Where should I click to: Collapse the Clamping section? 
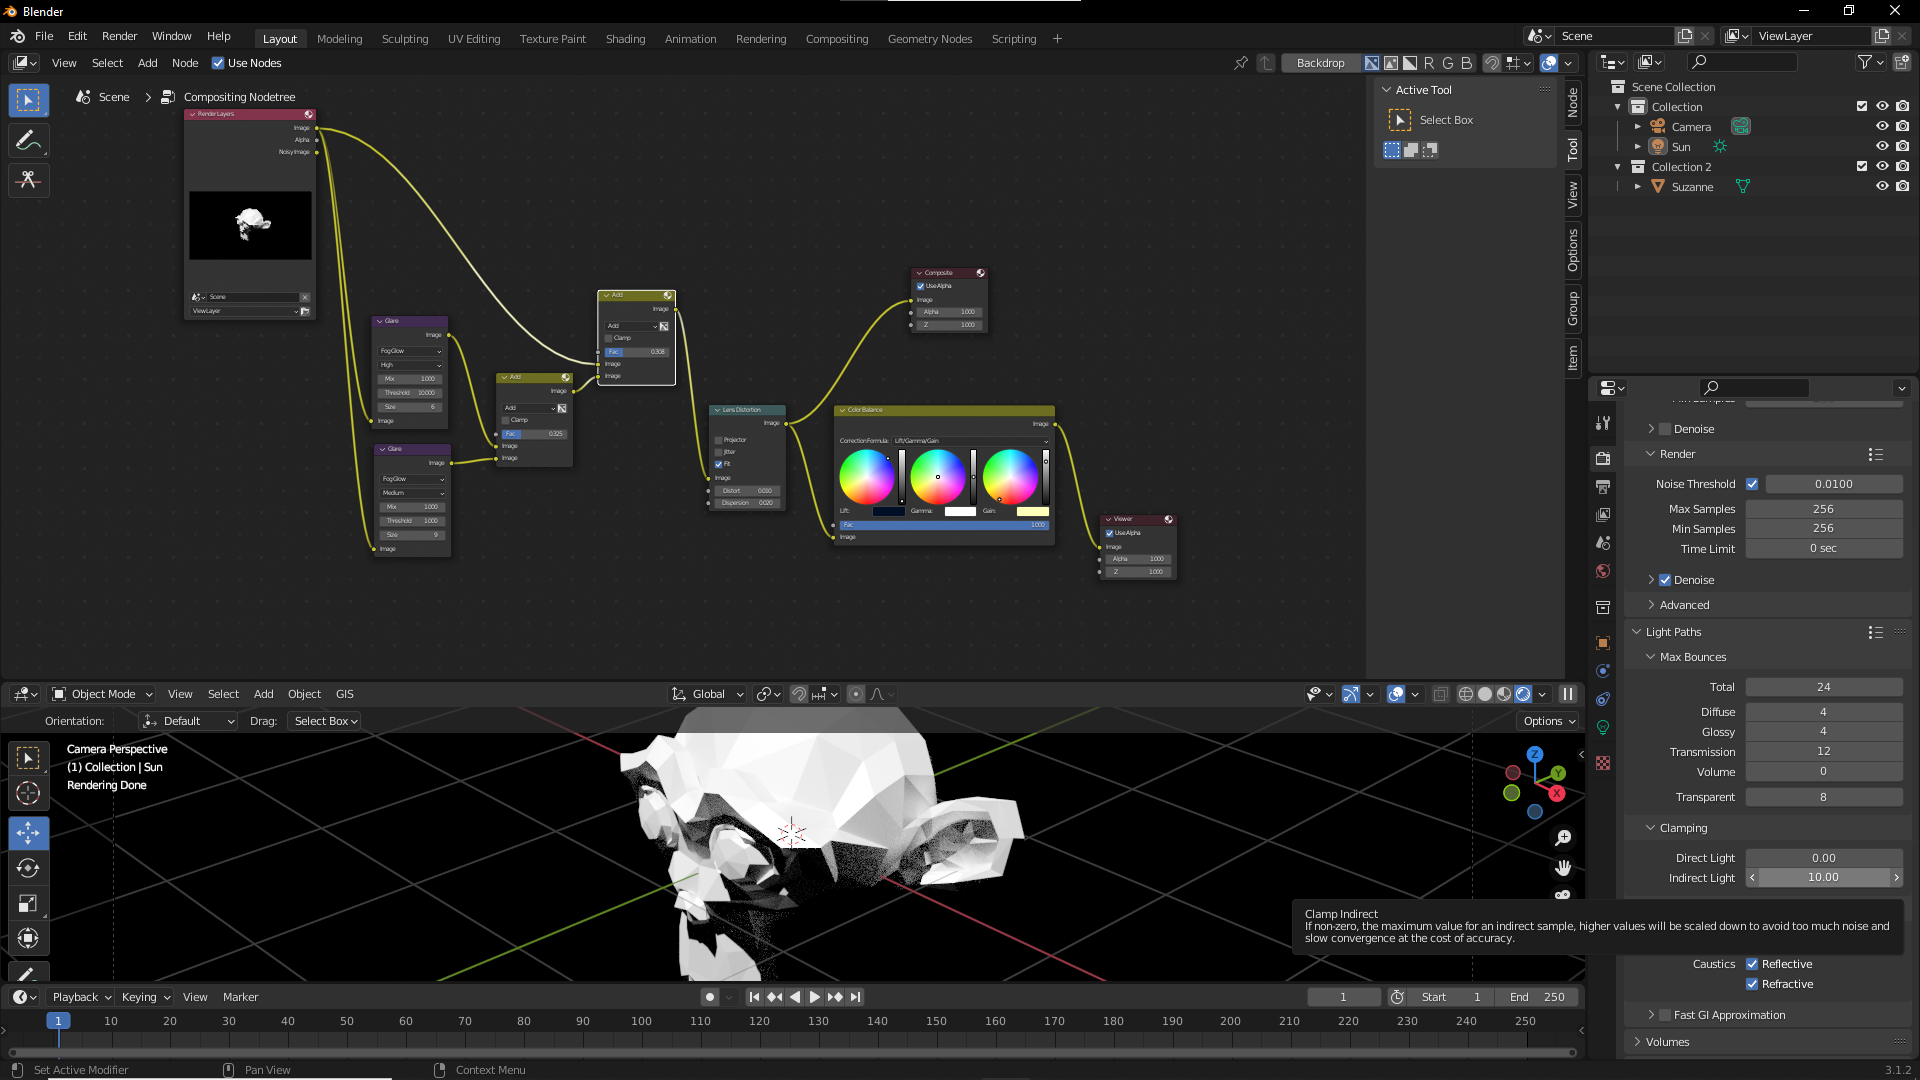[1683, 828]
